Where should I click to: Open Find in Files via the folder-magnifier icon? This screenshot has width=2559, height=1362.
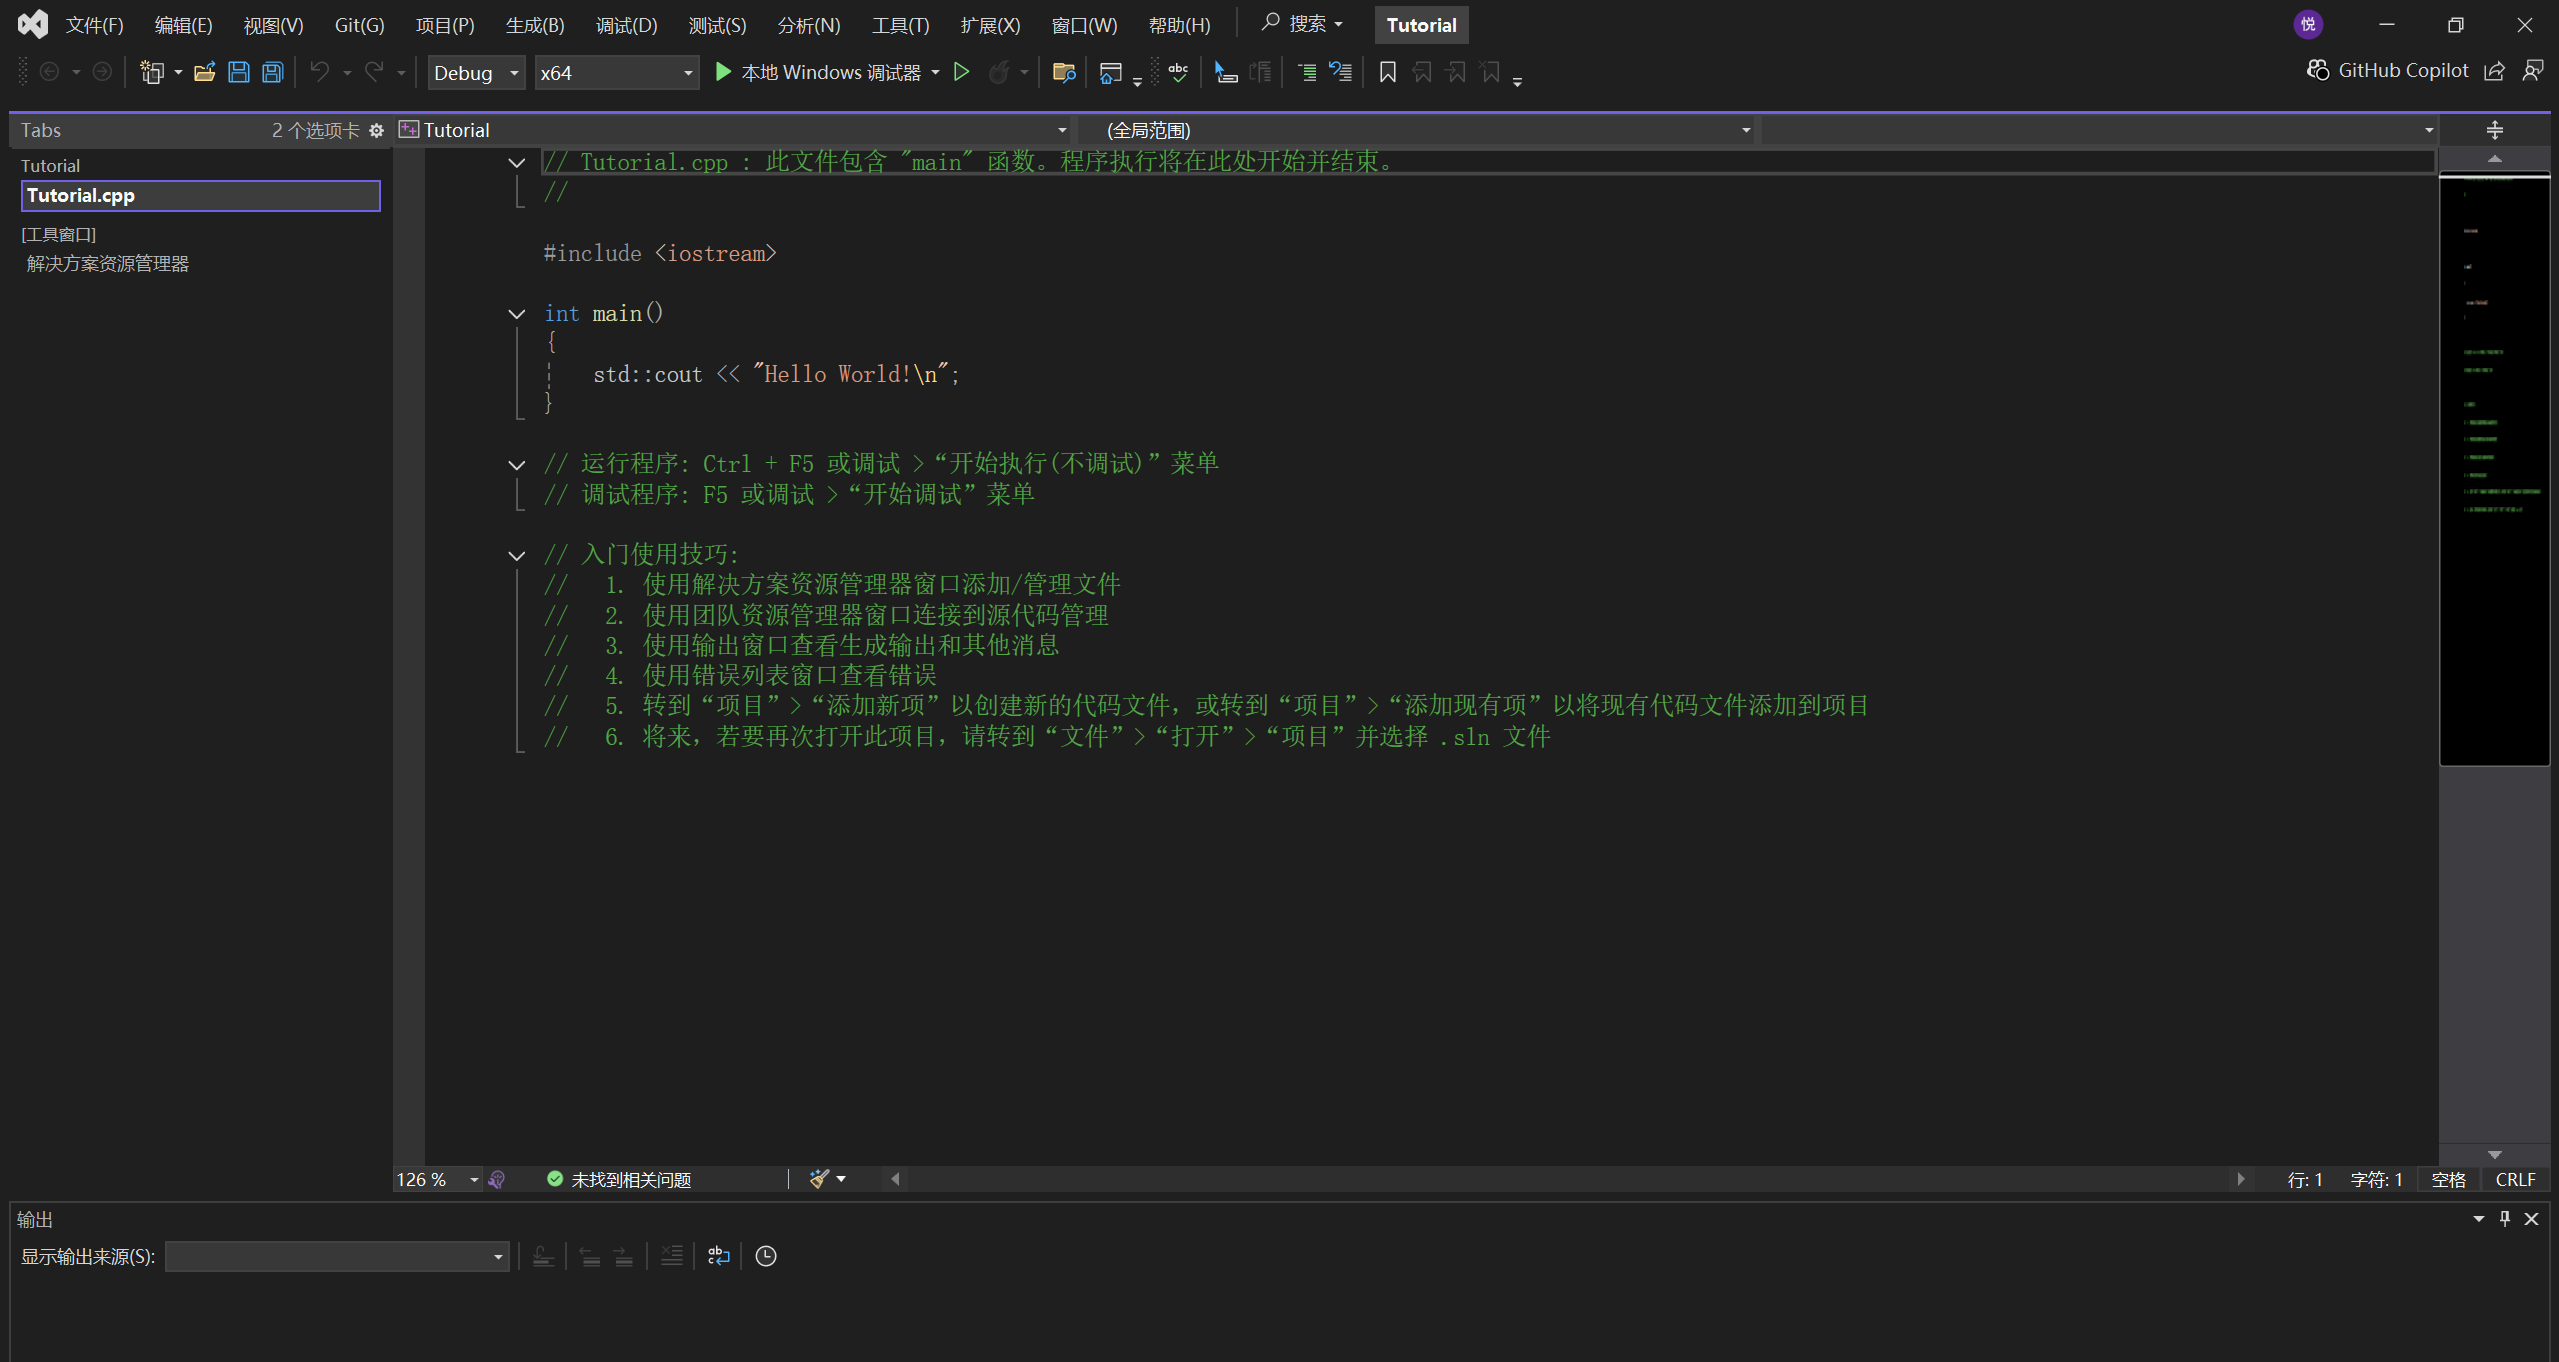[x=1064, y=72]
